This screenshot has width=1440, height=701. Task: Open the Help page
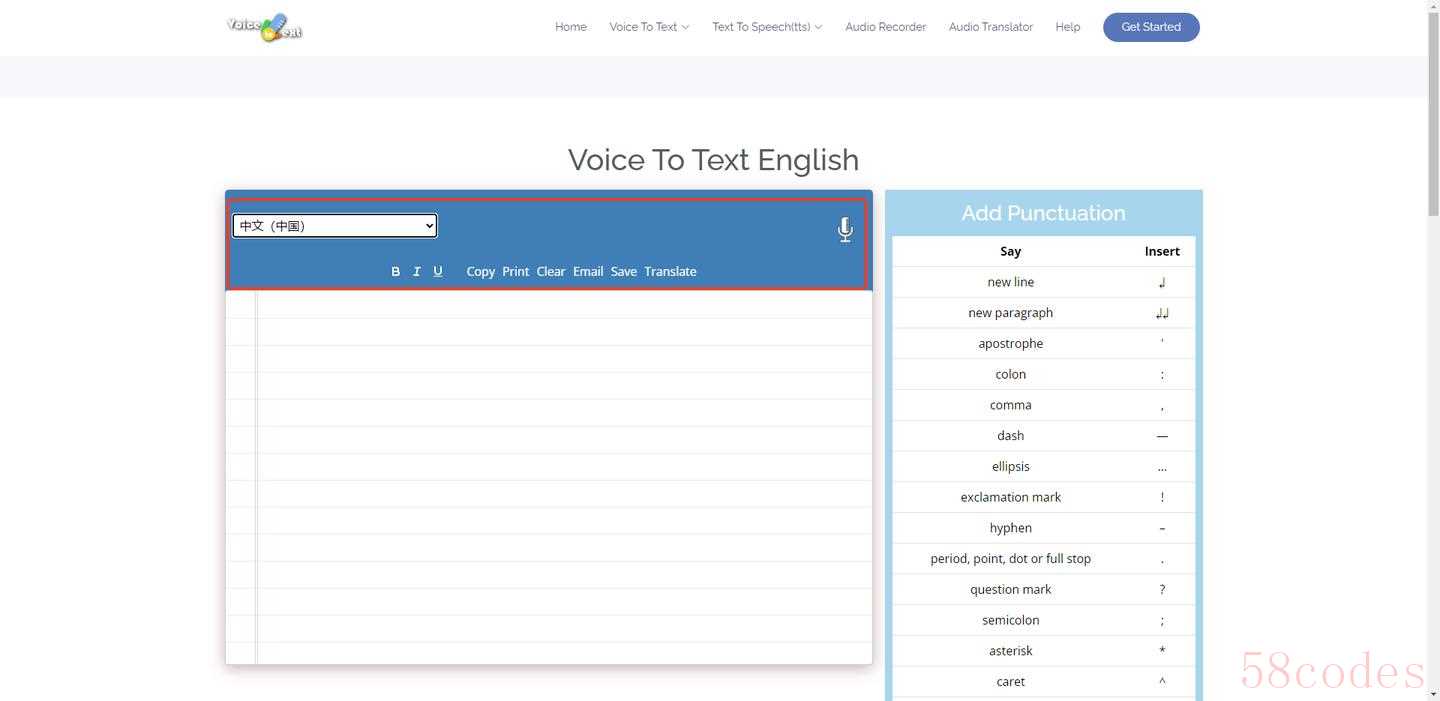[1067, 27]
